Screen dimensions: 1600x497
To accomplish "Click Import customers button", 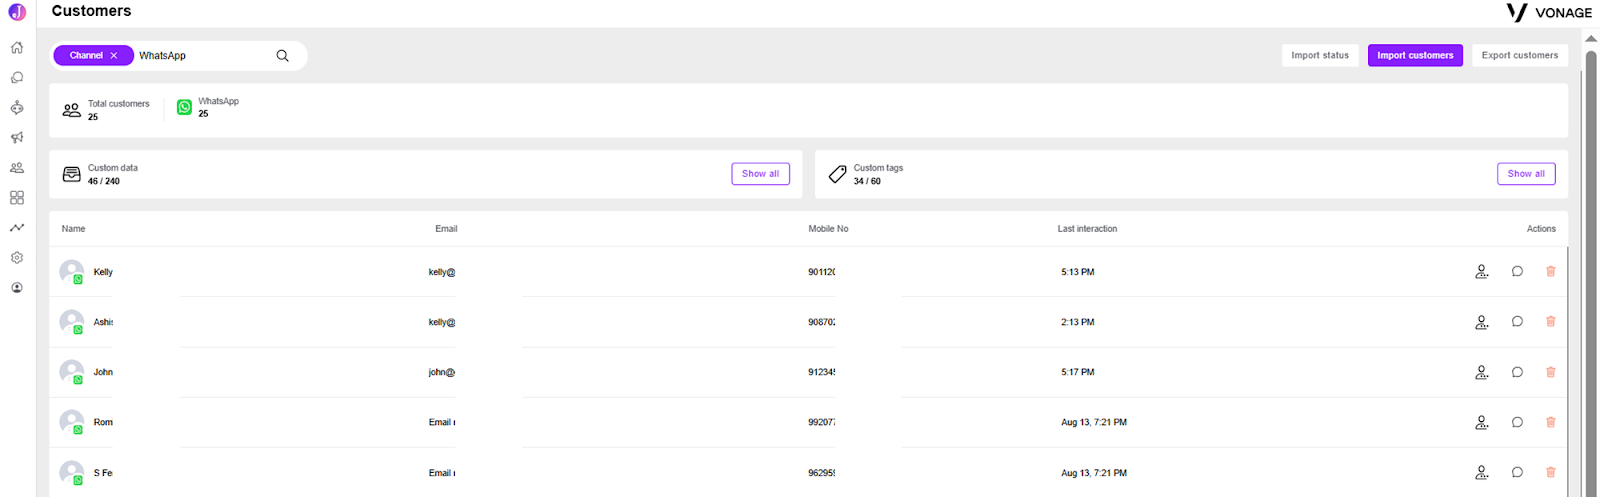I will click(x=1415, y=55).
